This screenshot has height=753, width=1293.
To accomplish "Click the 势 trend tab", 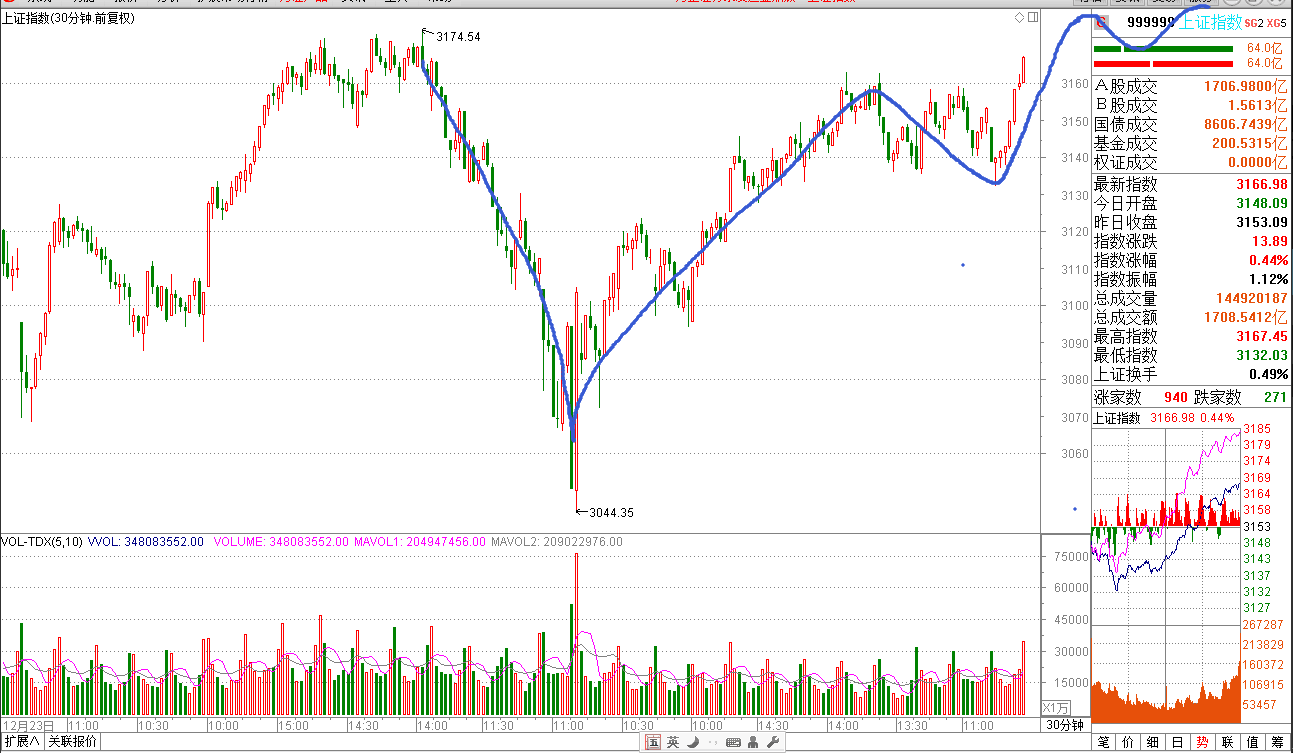I will click(x=1202, y=742).
